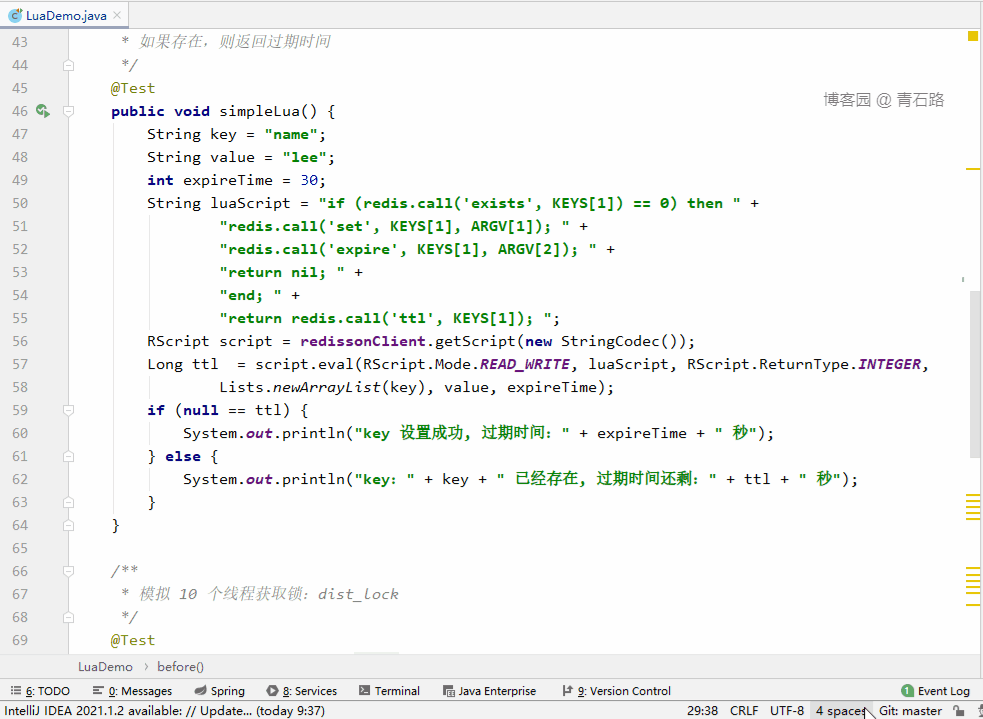Open the Spring tool window
The image size is (983, 719).
click(x=219, y=691)
